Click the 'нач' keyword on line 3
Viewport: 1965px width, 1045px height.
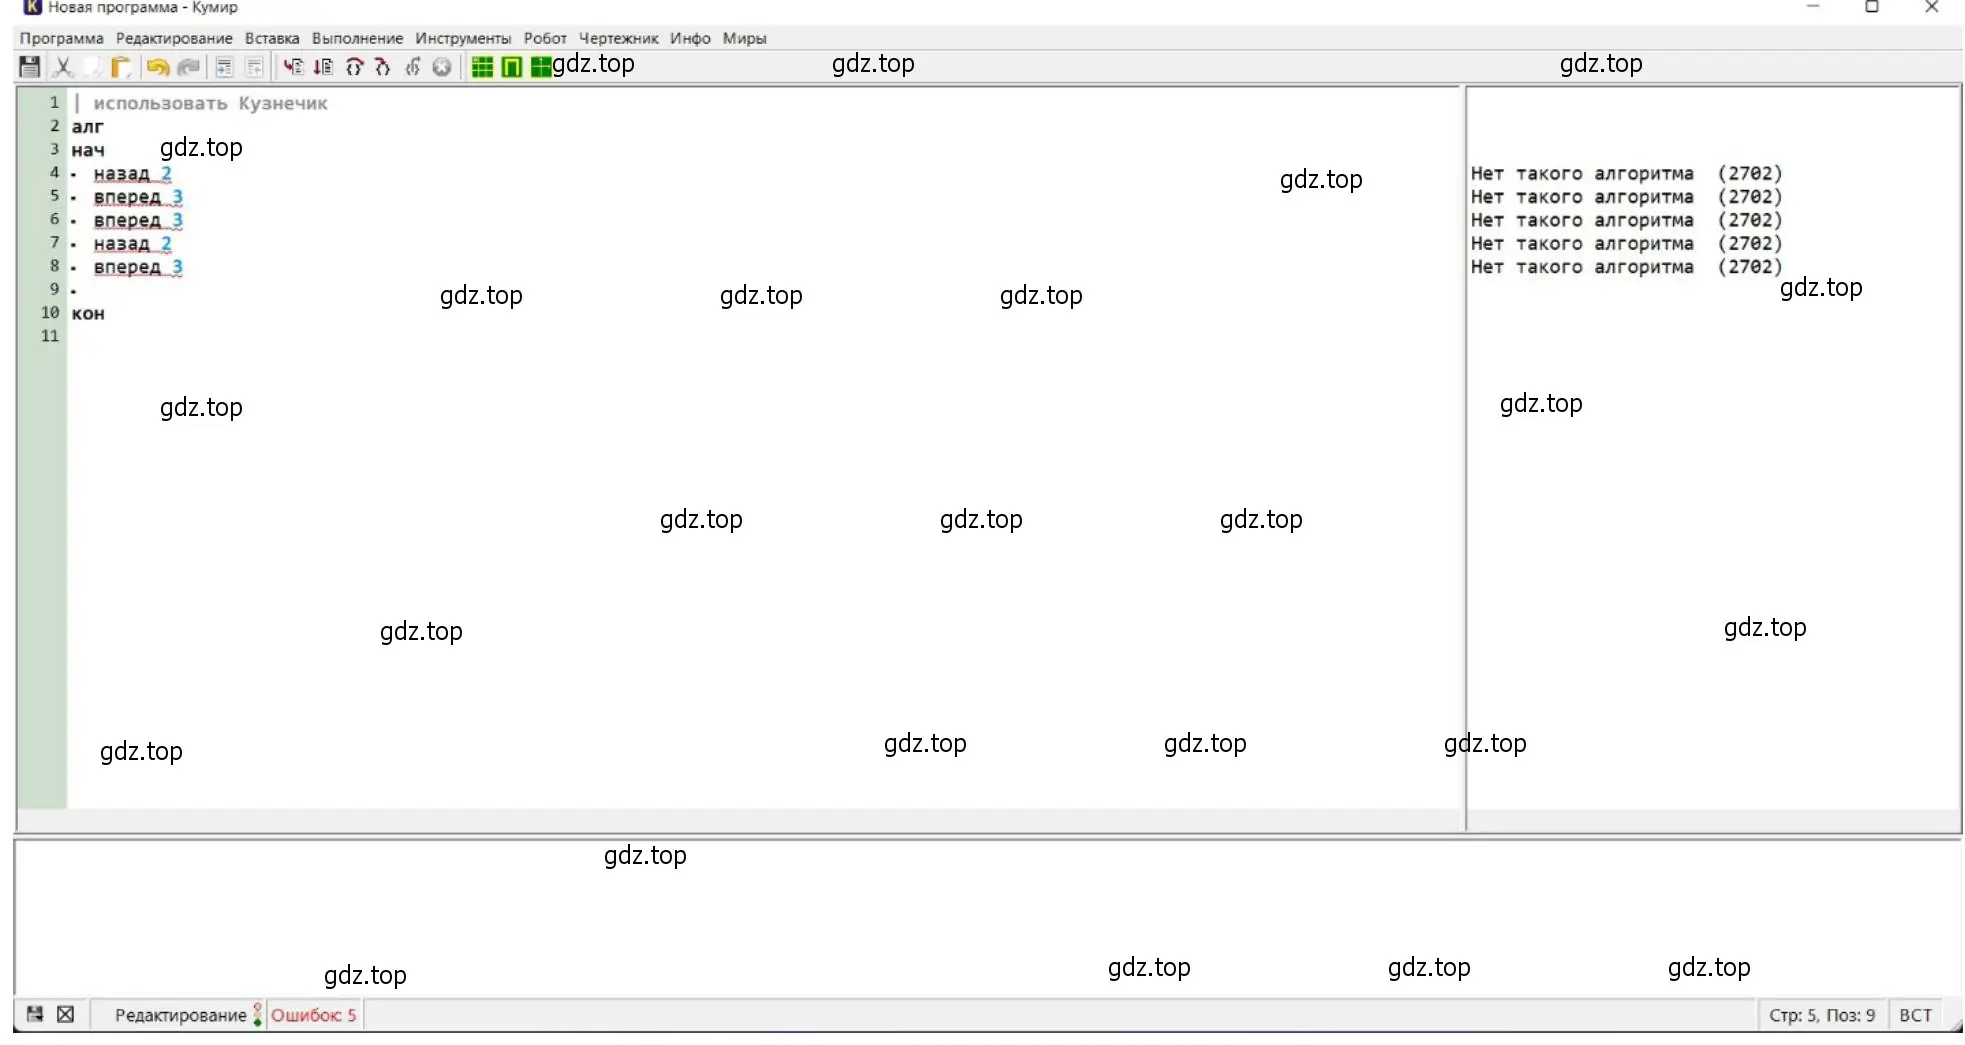pyautogui.click(x=88, y=150)
